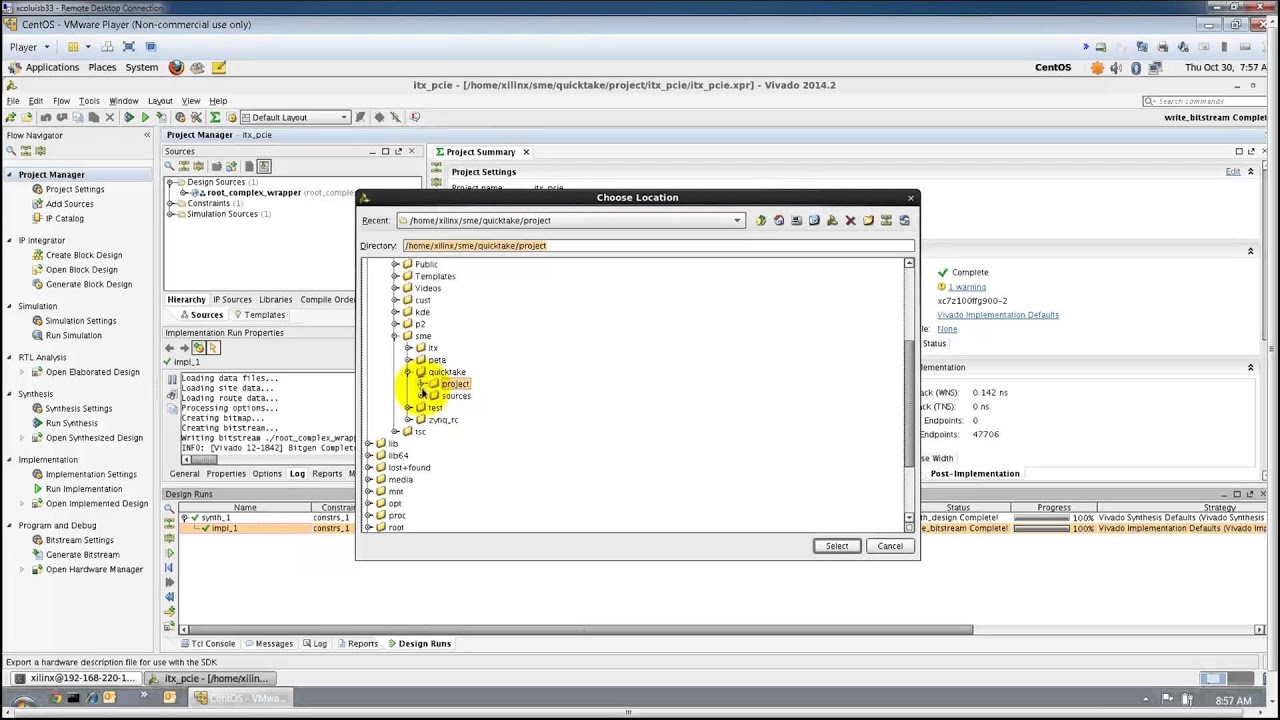The height and width of the screenshot is (720, 1280).
Task: Open the File menu
Action: pos(13,101)
